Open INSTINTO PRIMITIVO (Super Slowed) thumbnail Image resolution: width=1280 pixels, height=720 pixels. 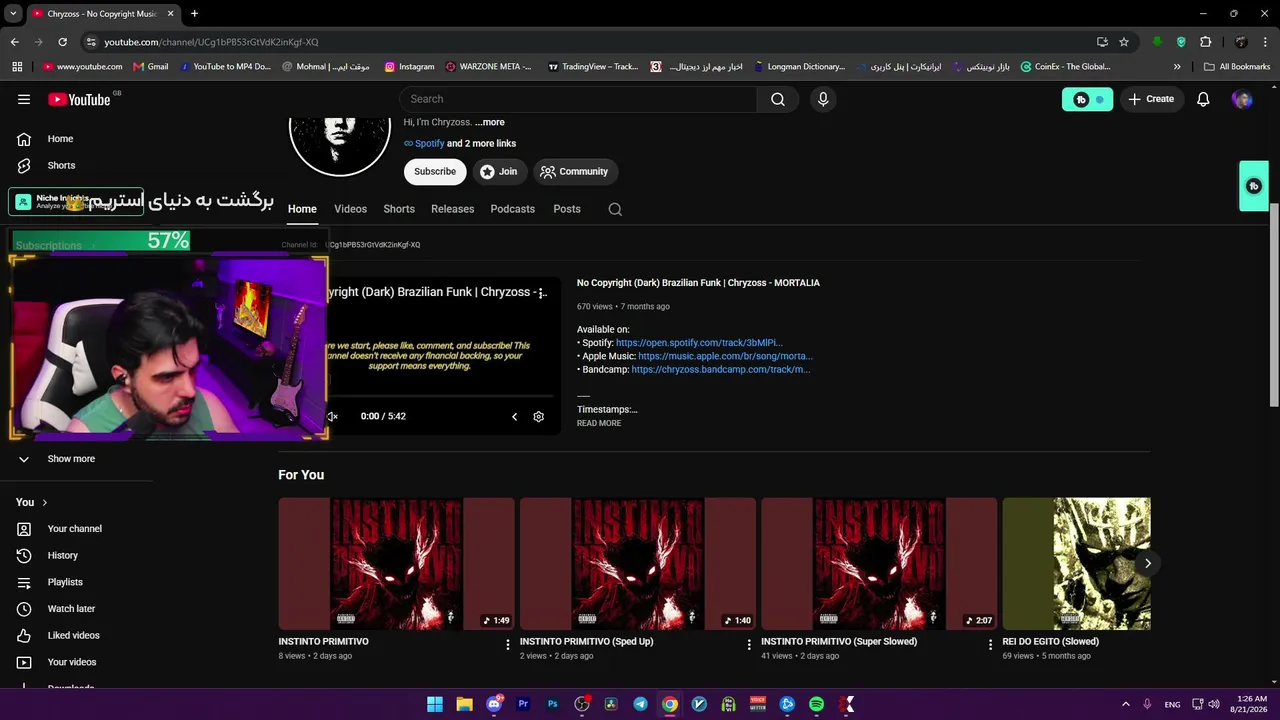tap(879, 564)
